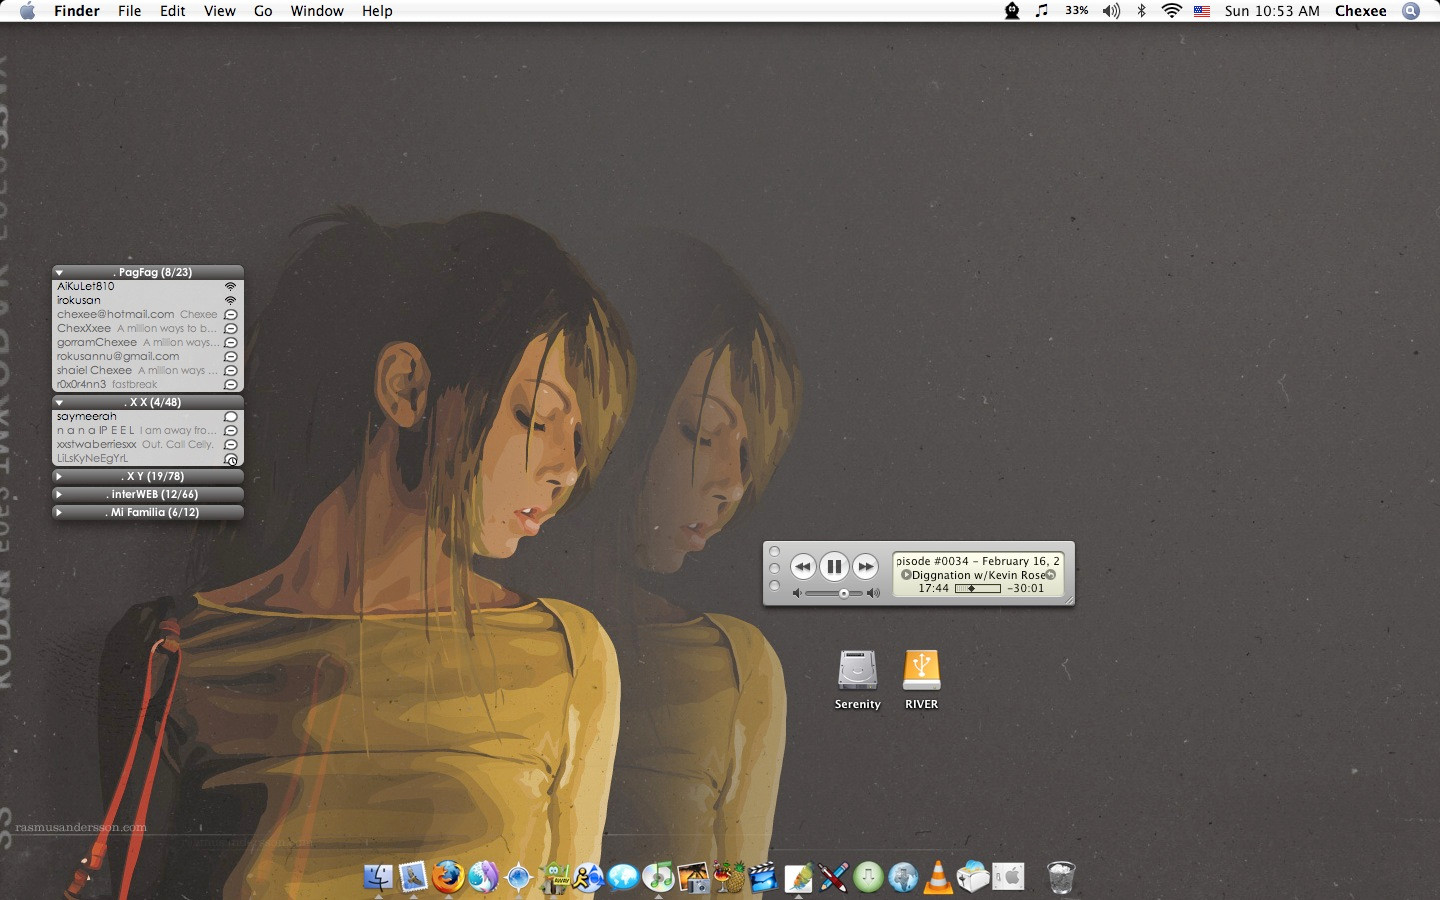Click the 33% battery indicator
This screenshot has width=1440, height=900.
tap(1077, 11)
